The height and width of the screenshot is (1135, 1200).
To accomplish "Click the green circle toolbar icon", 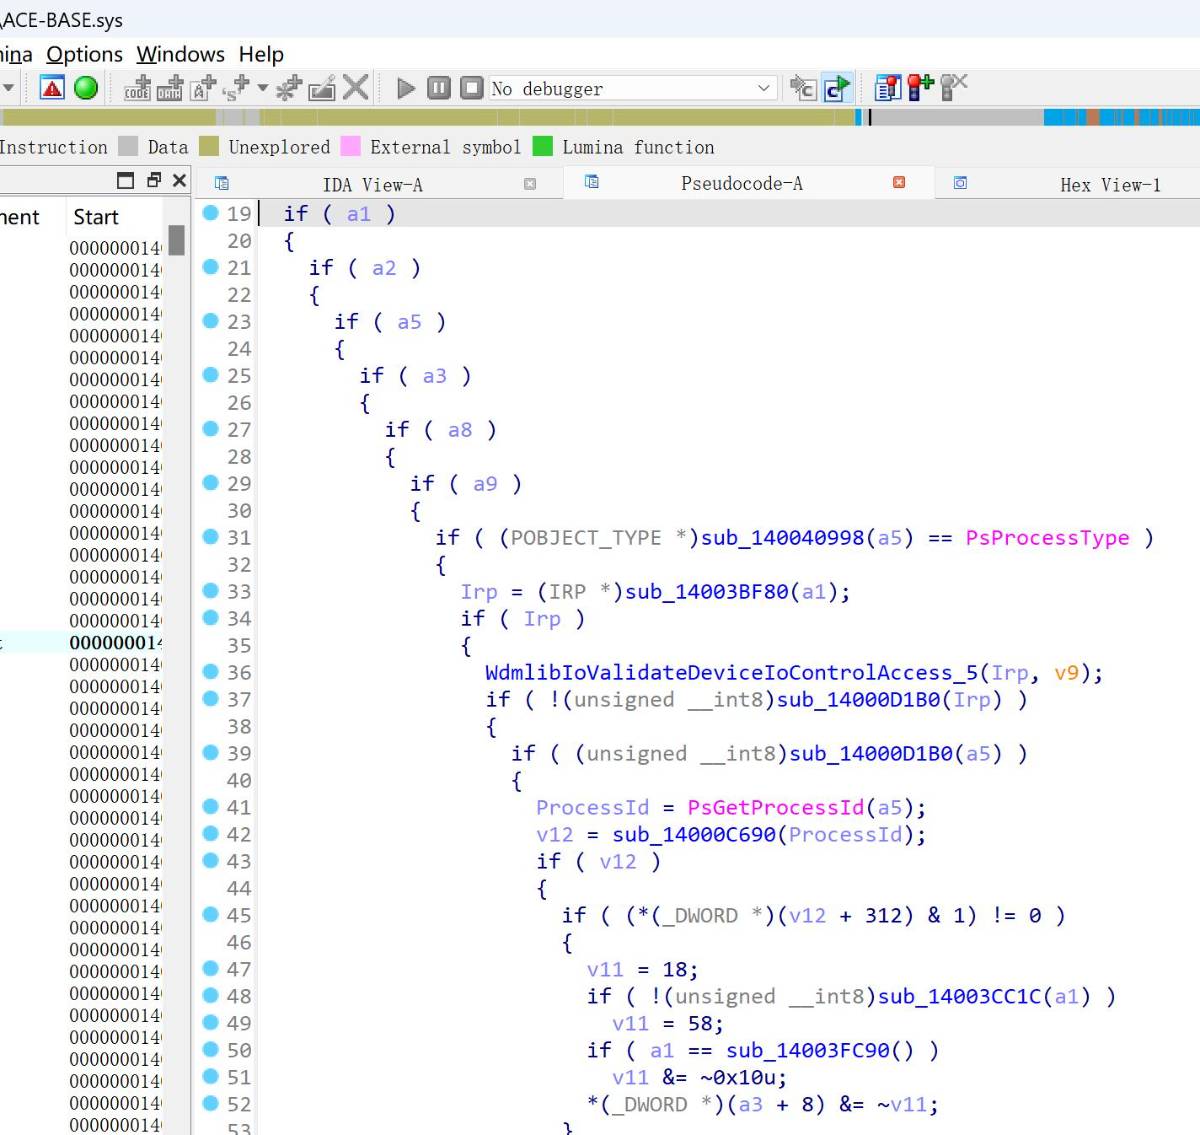I will (86, 88).
